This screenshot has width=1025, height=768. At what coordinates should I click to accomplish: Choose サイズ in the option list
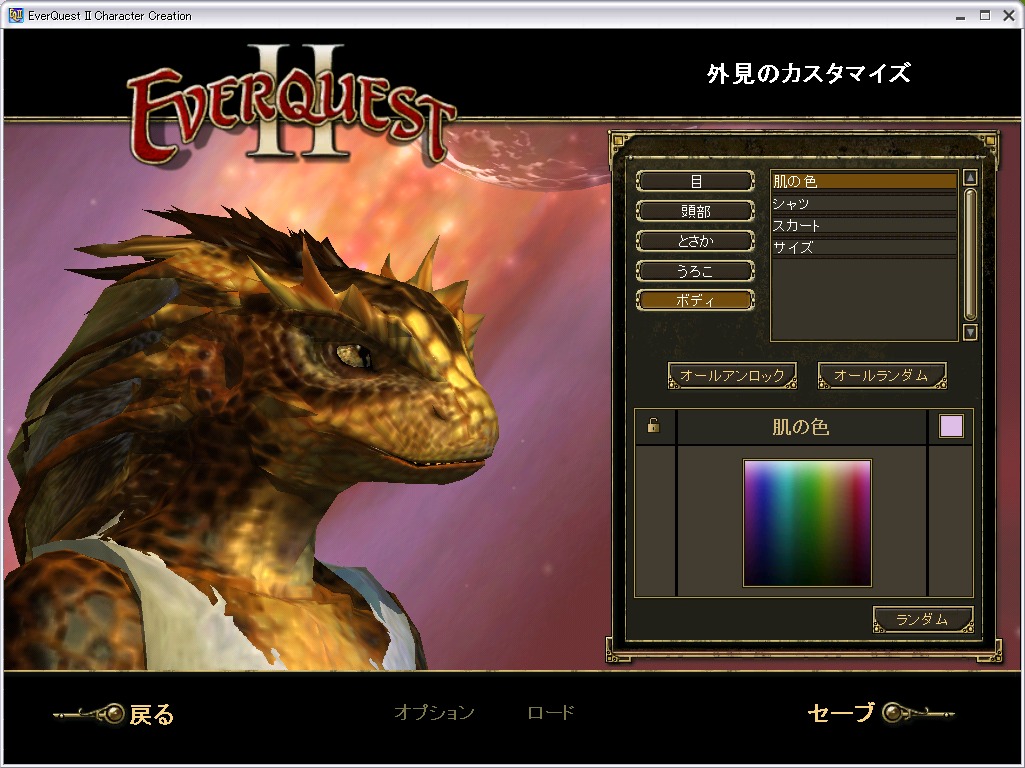[x=864, y=247]
